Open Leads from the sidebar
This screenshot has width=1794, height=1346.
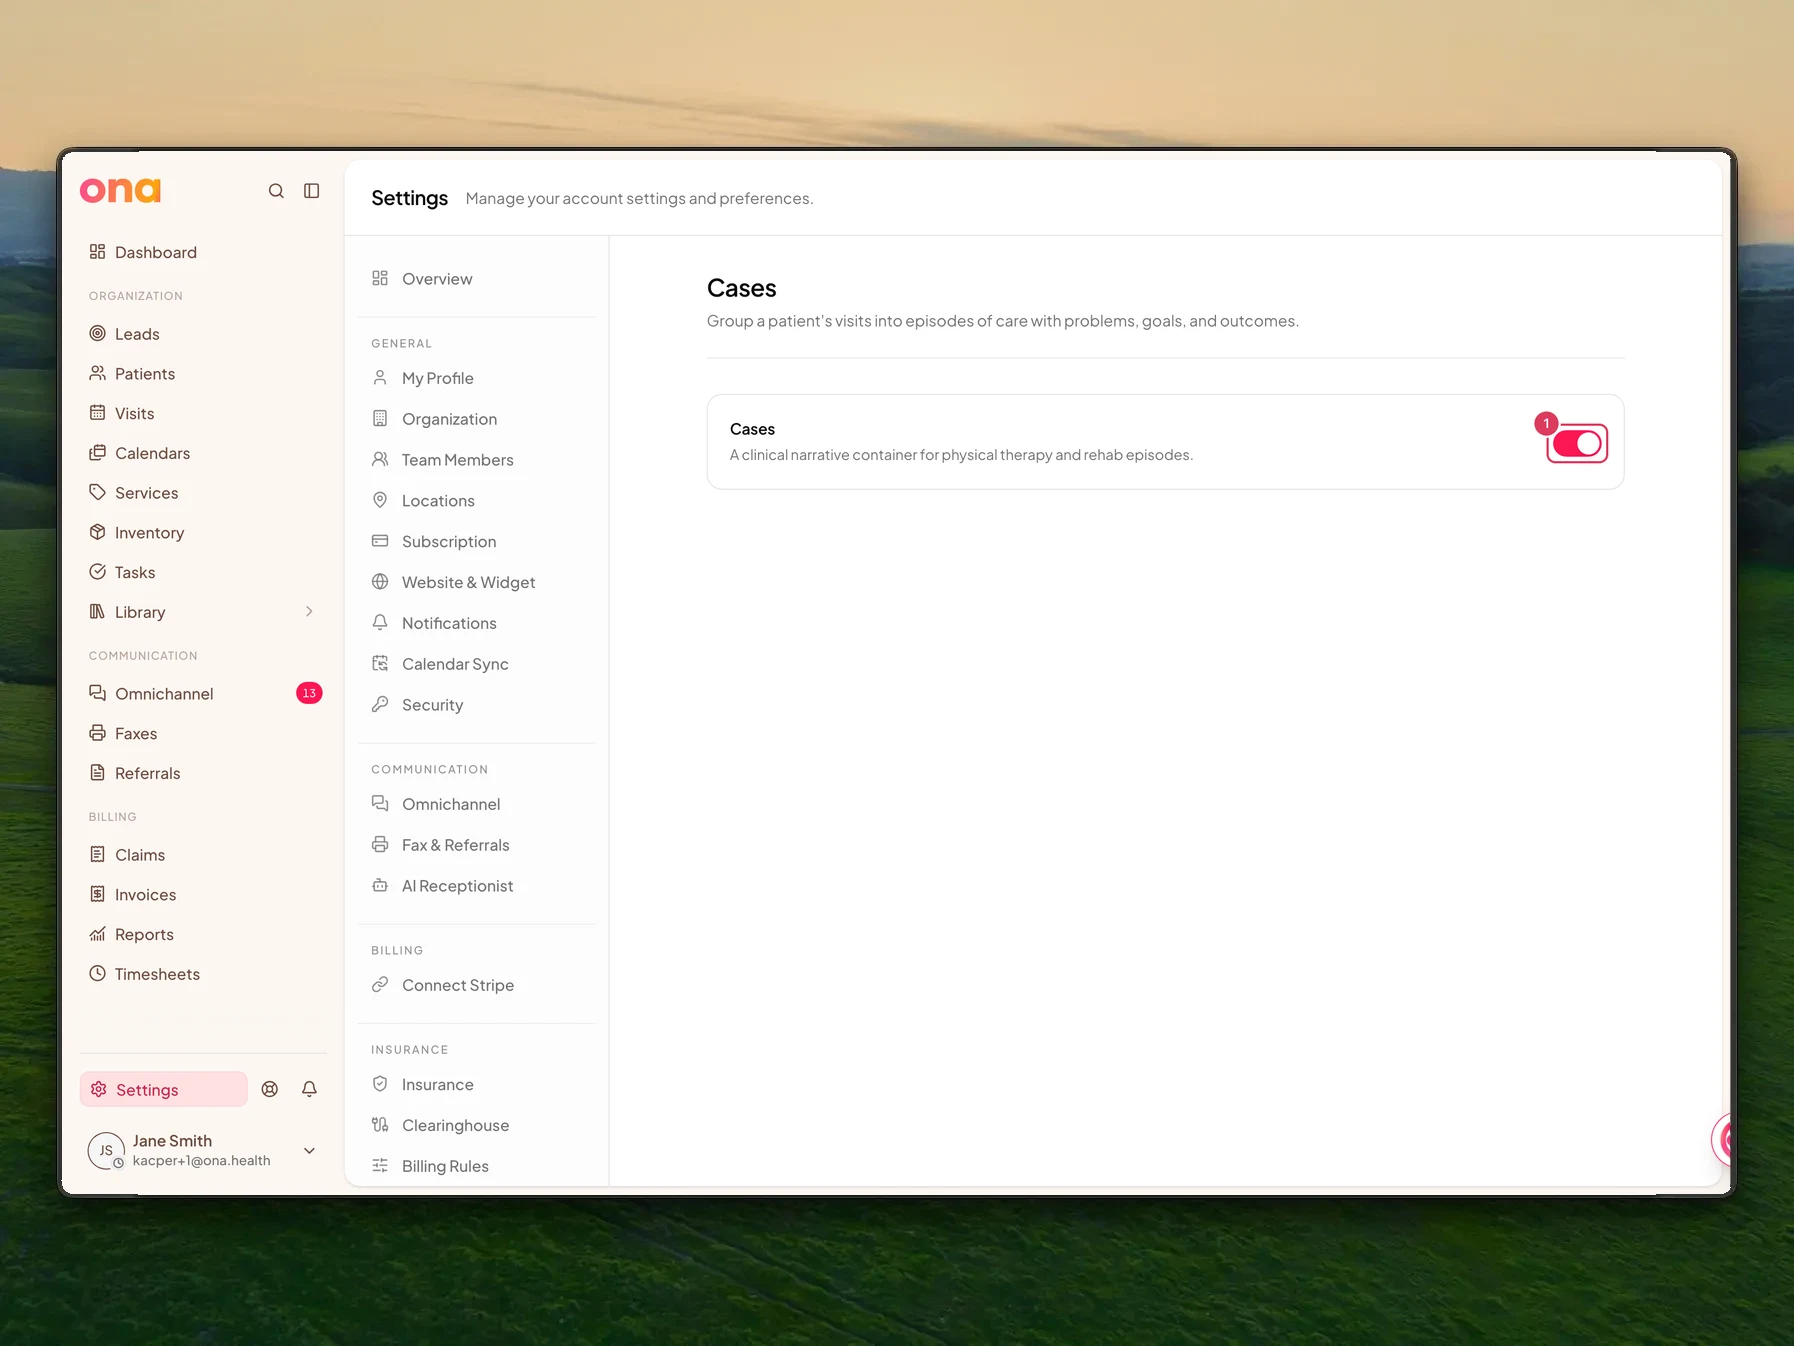(137, 334)
